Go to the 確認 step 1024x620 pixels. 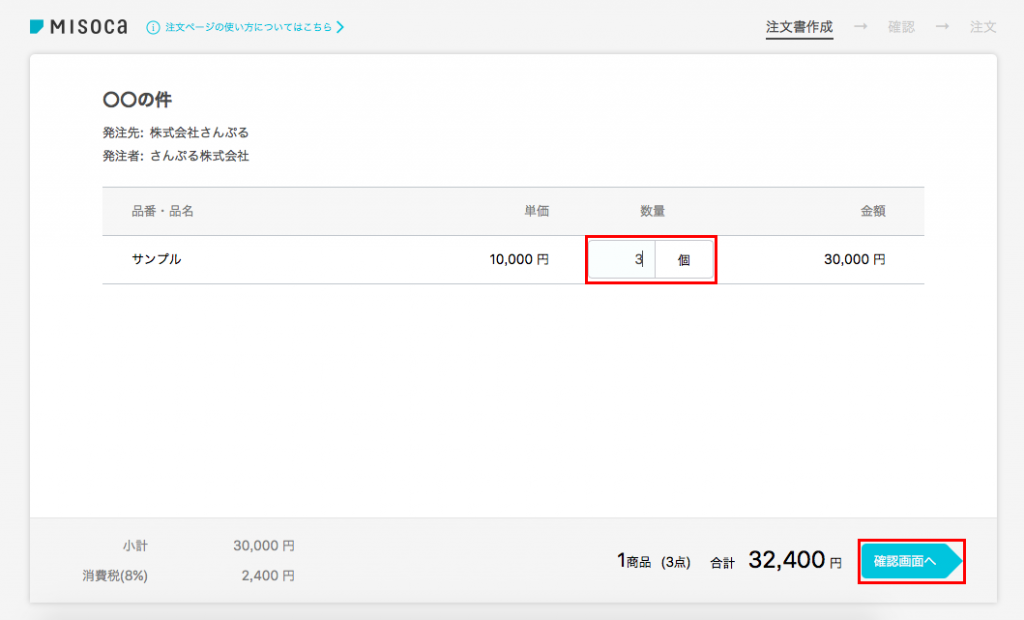(901, 27)
